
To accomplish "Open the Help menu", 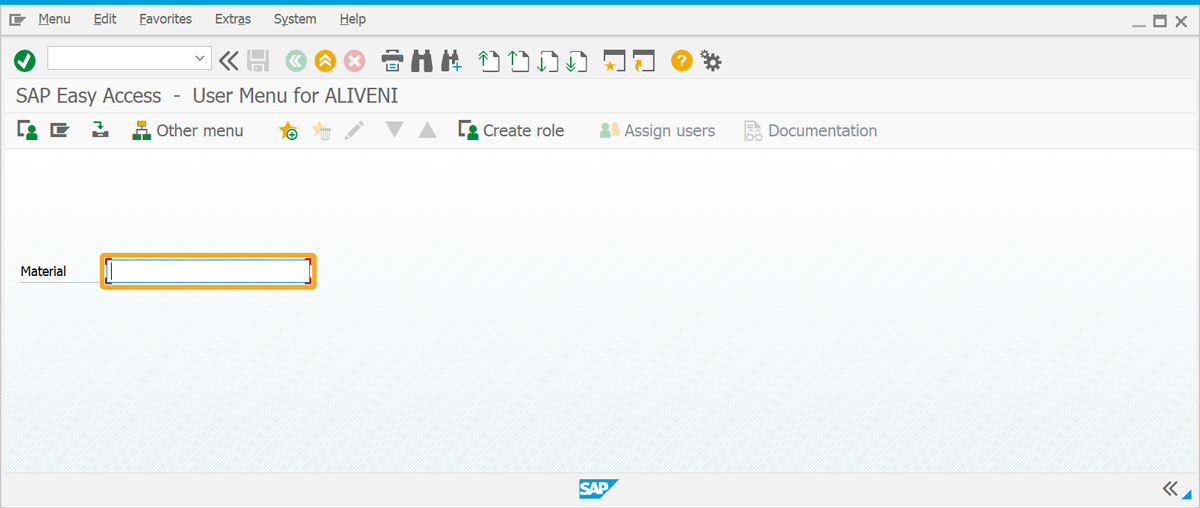I will pyautogui.click(x=353, y=19).
